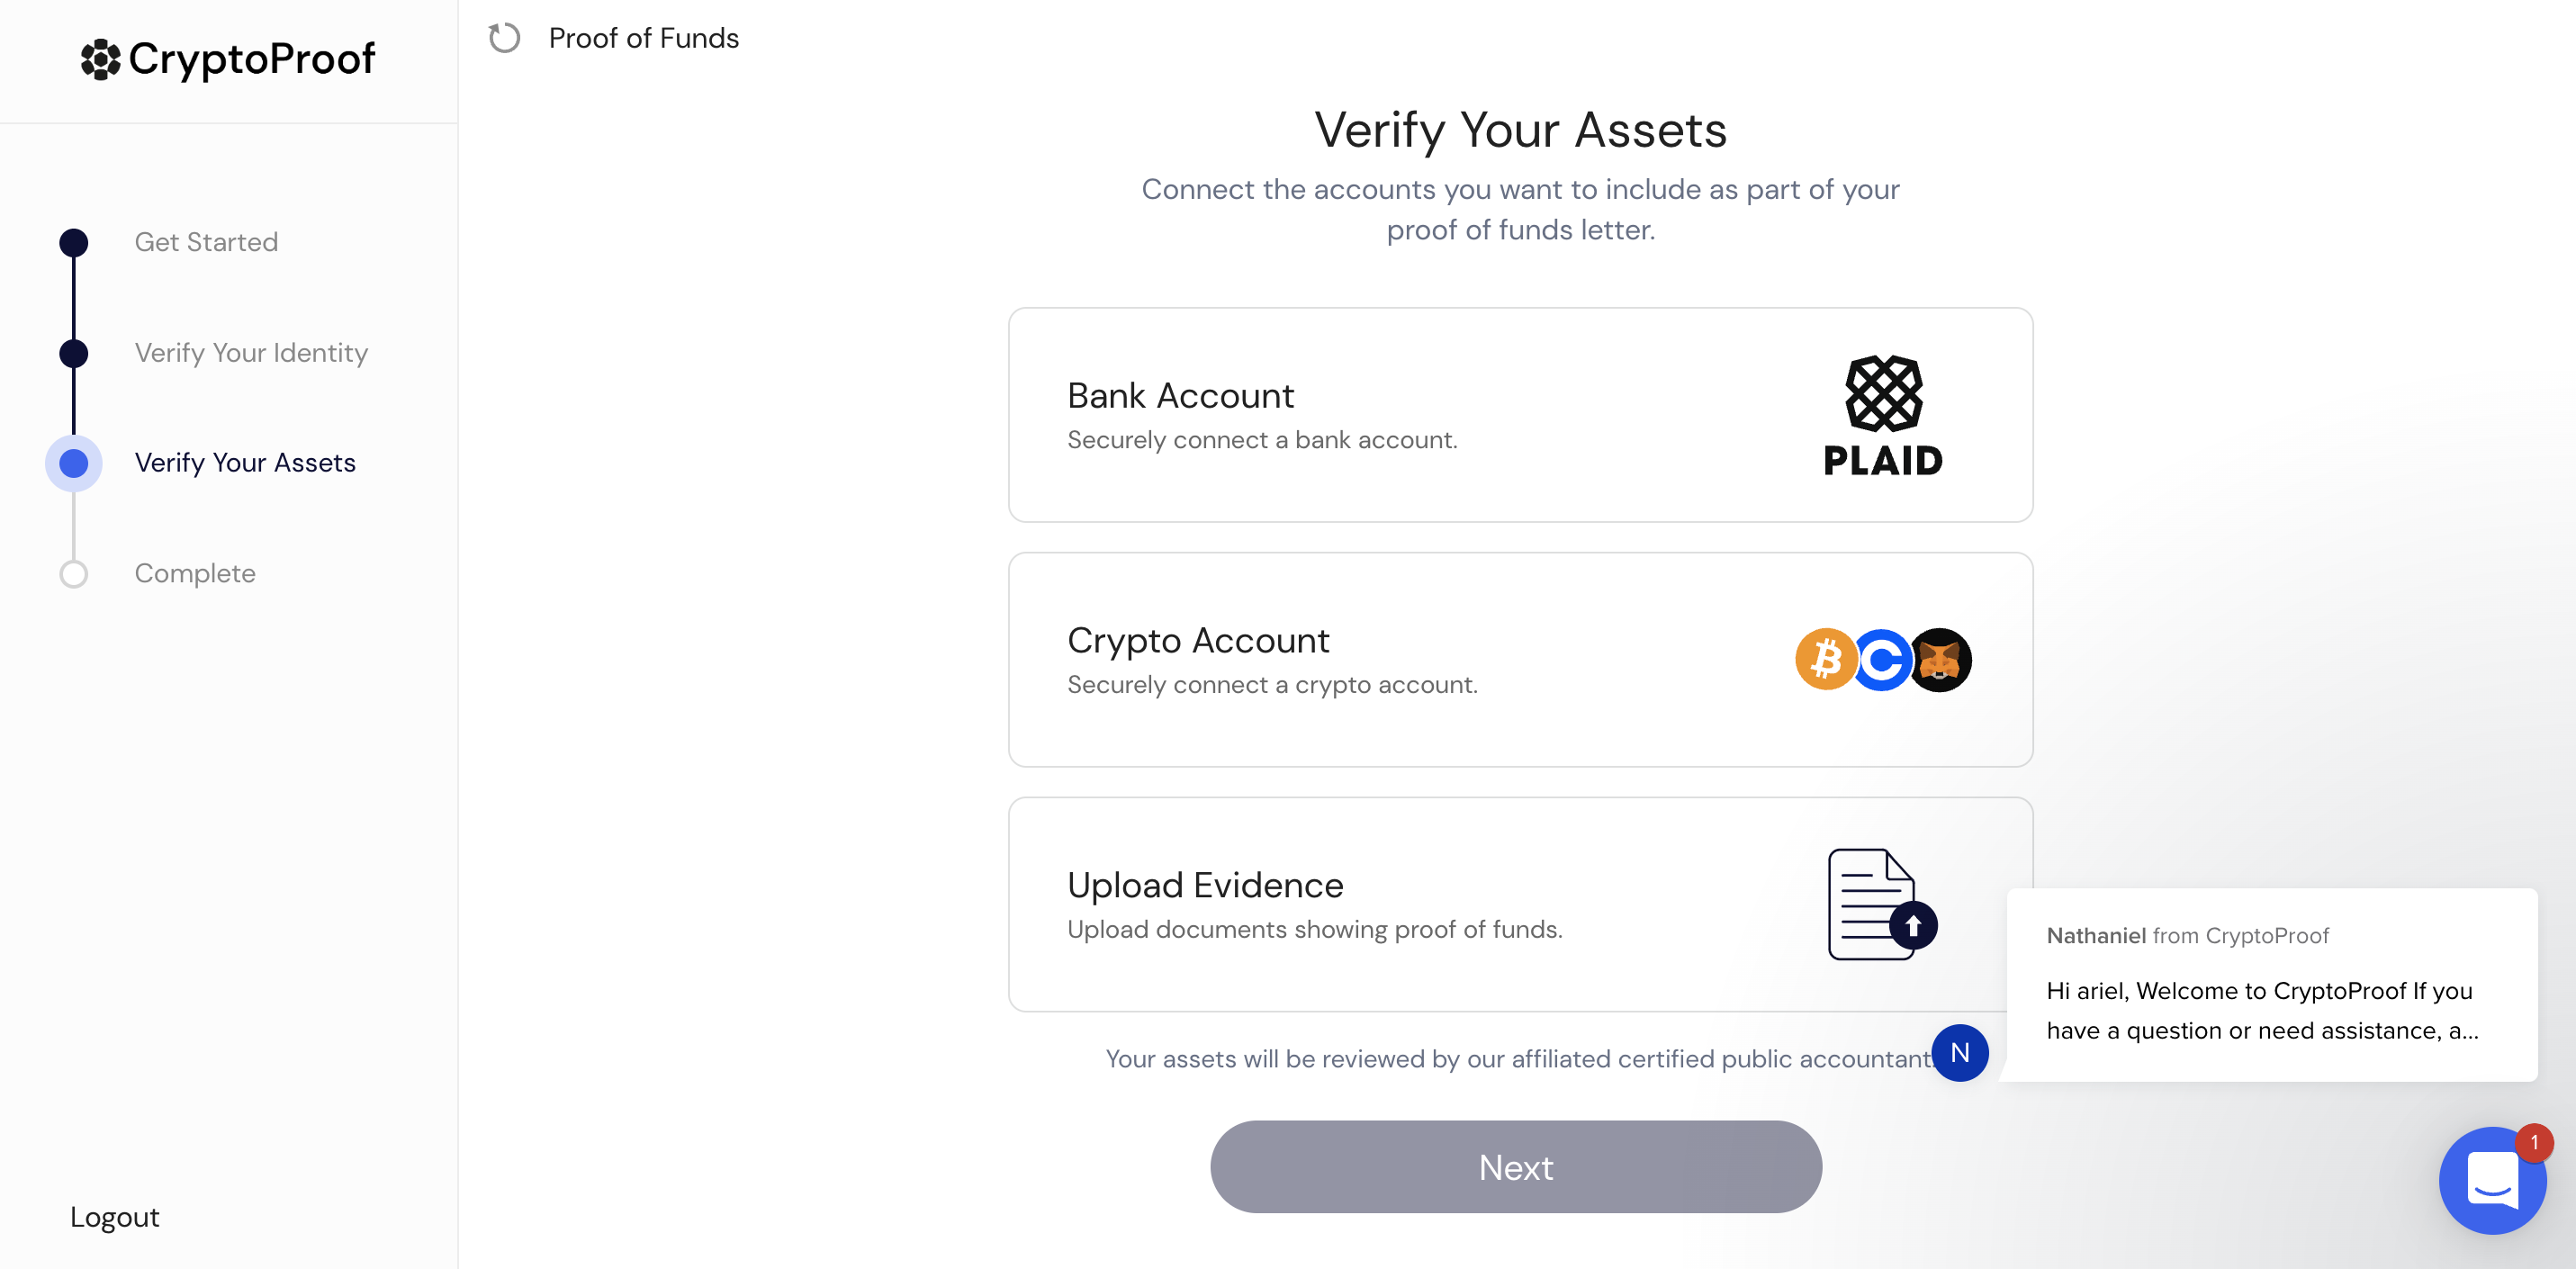Click Nathaniel's N avatar

coord(1959,1052)
